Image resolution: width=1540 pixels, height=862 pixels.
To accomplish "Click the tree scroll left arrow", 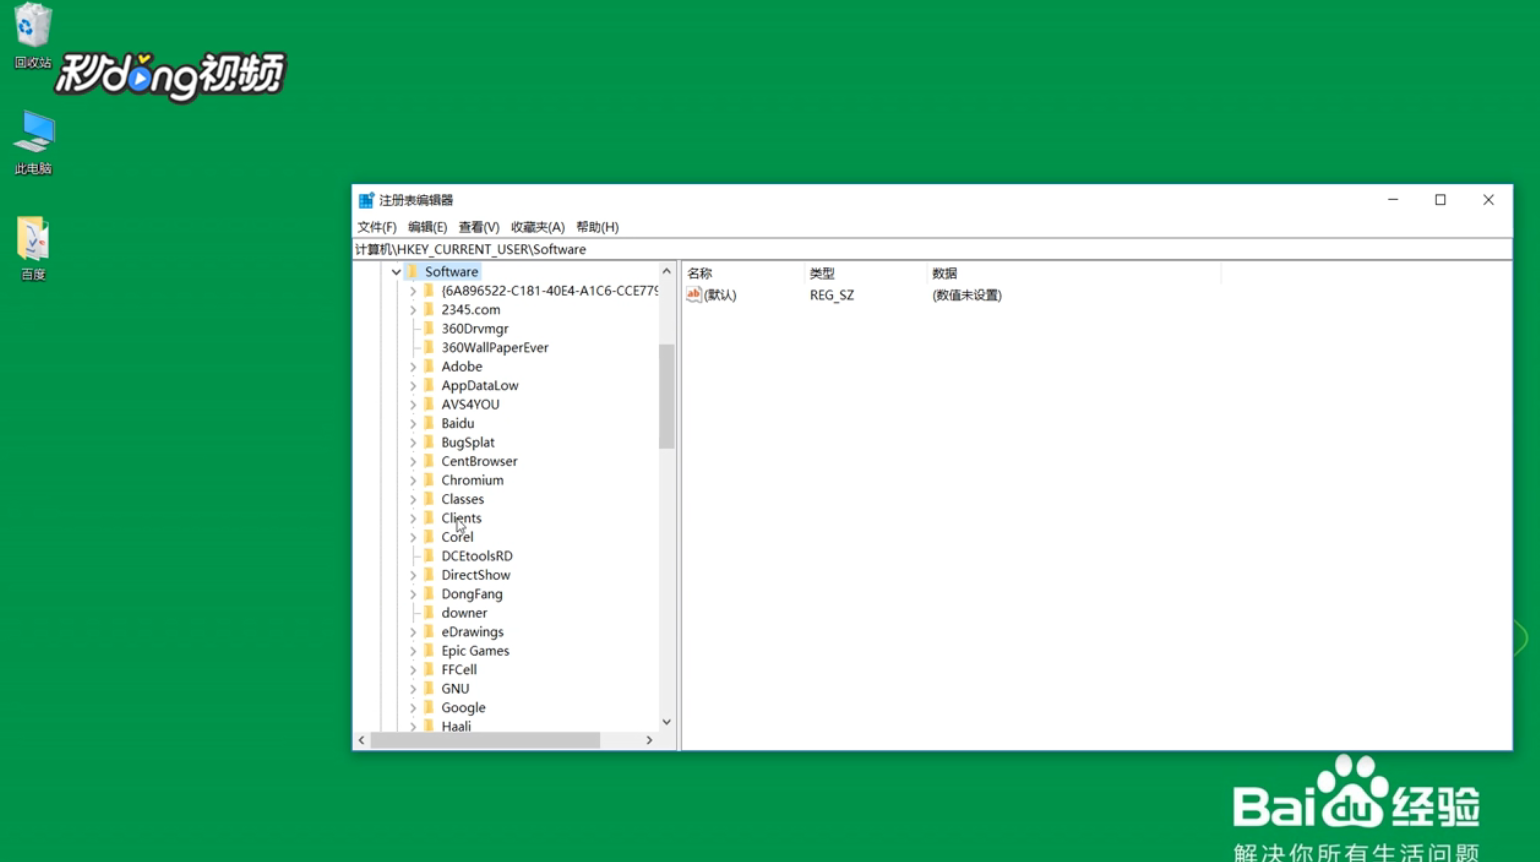I will coord(362,740).
